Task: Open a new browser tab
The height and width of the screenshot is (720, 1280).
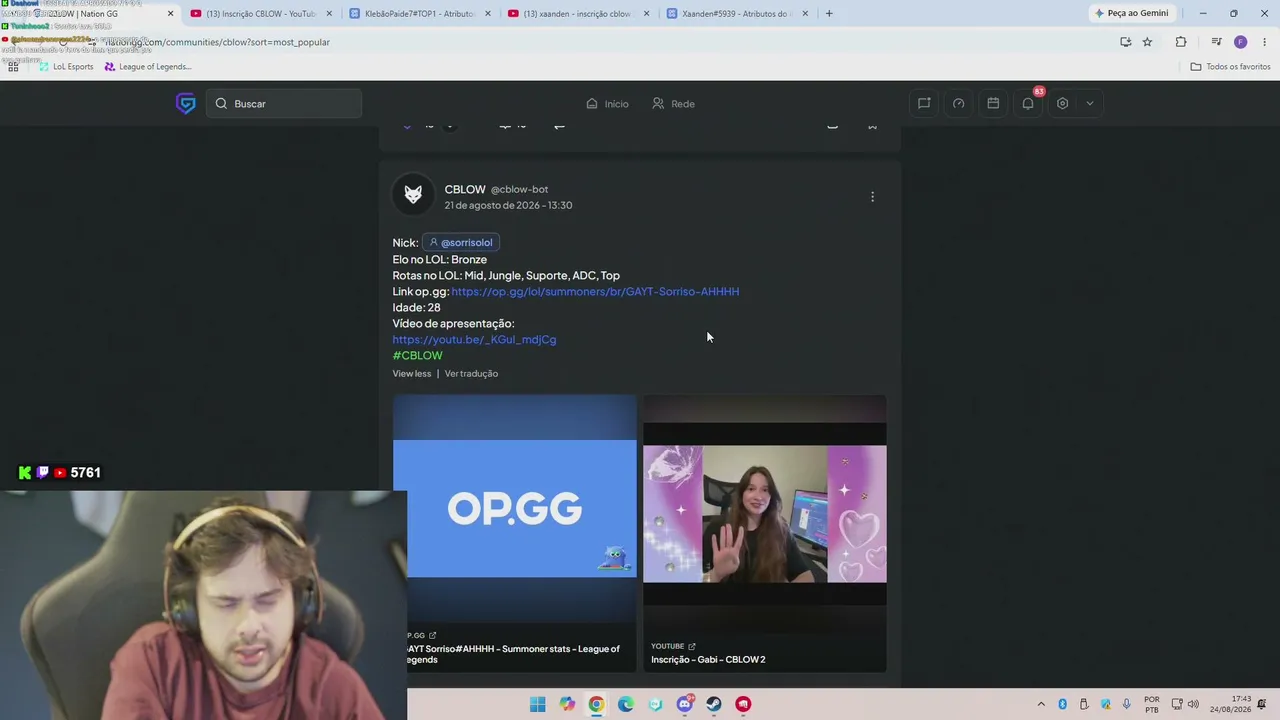Action: 829,14
